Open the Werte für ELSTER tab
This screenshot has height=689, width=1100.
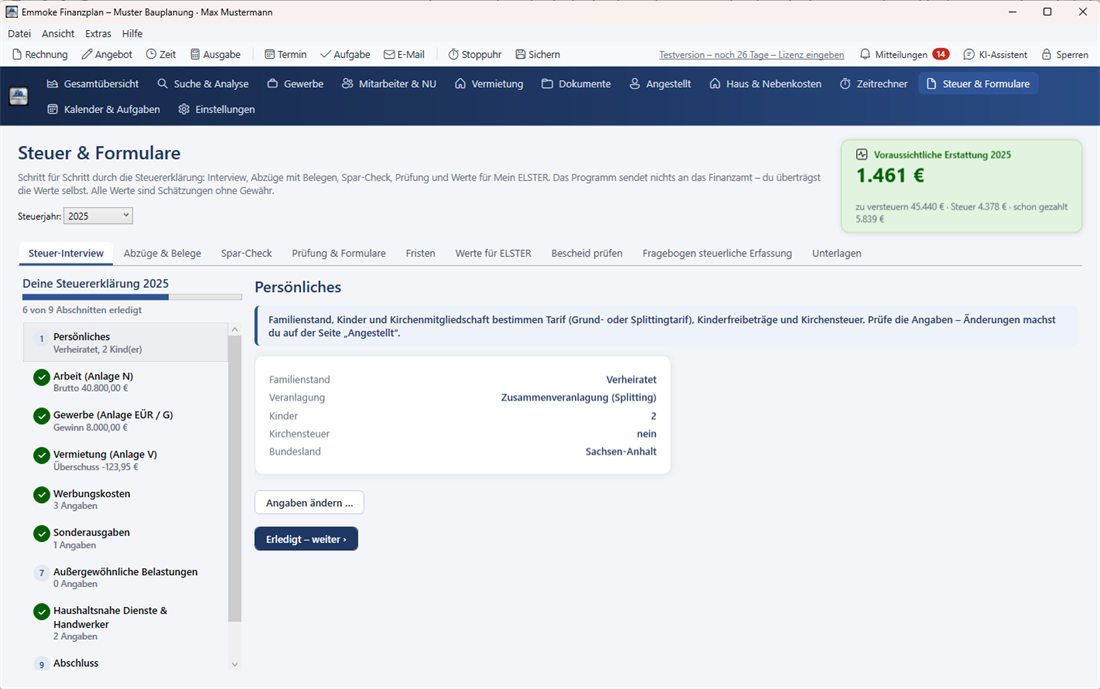[493, 253]
